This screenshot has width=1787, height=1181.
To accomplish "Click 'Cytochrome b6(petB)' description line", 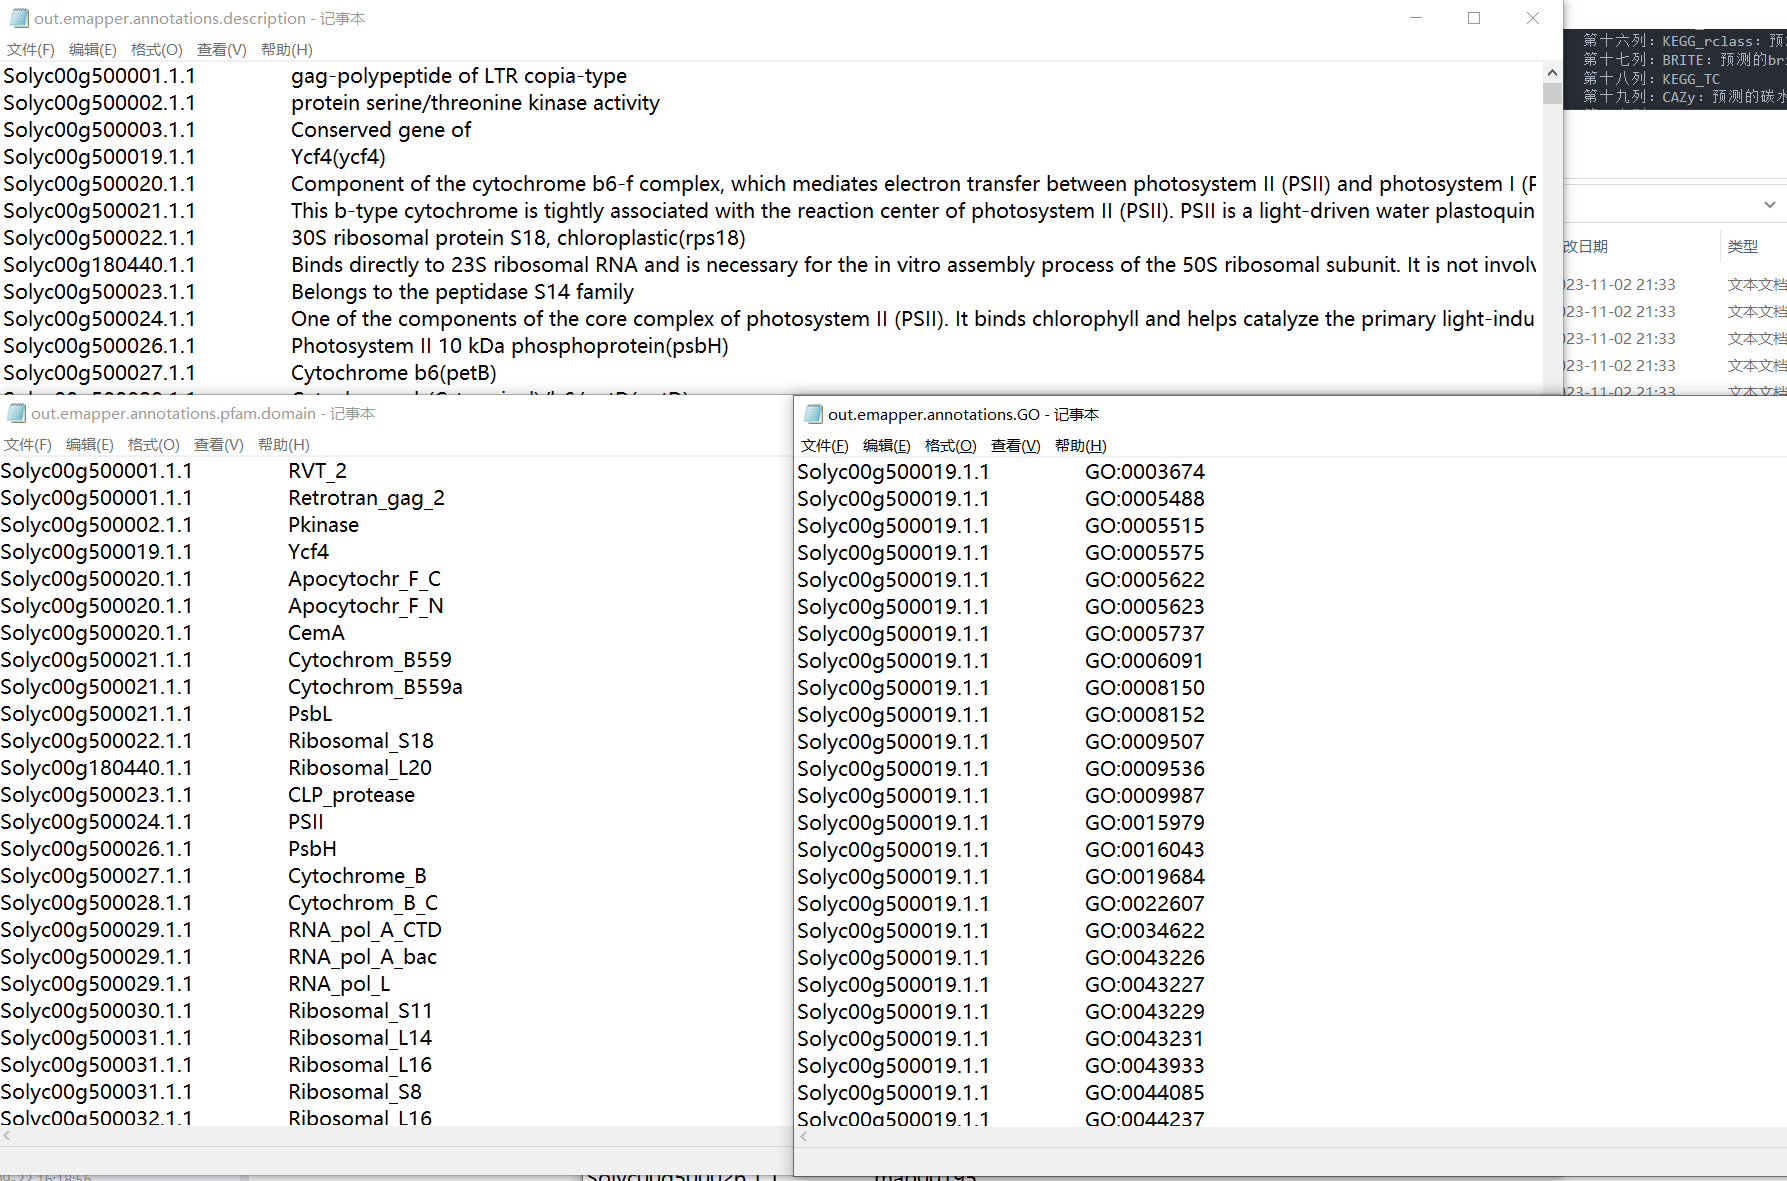I will click(393, 373).
